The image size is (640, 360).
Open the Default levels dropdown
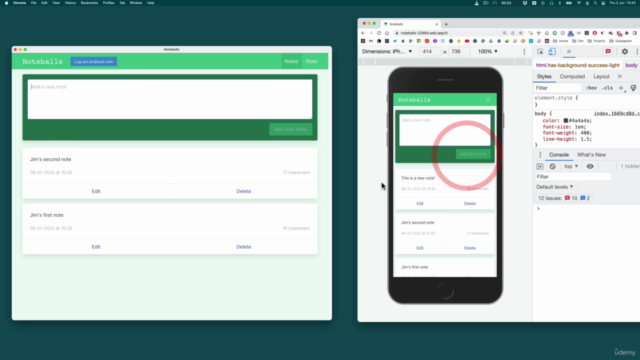click(x=554, y=187)
